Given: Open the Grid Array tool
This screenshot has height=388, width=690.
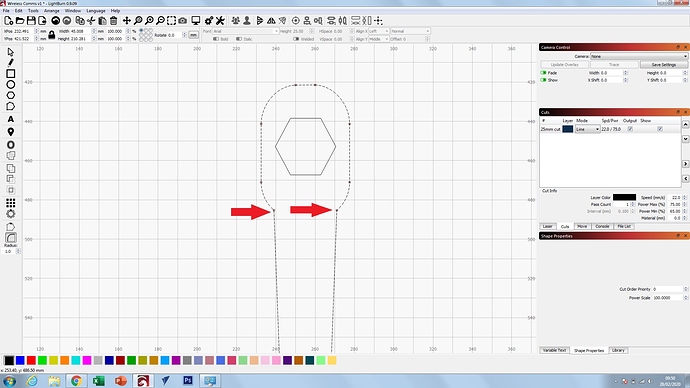Looking at the screenshot, I should [x=11, y=203].
